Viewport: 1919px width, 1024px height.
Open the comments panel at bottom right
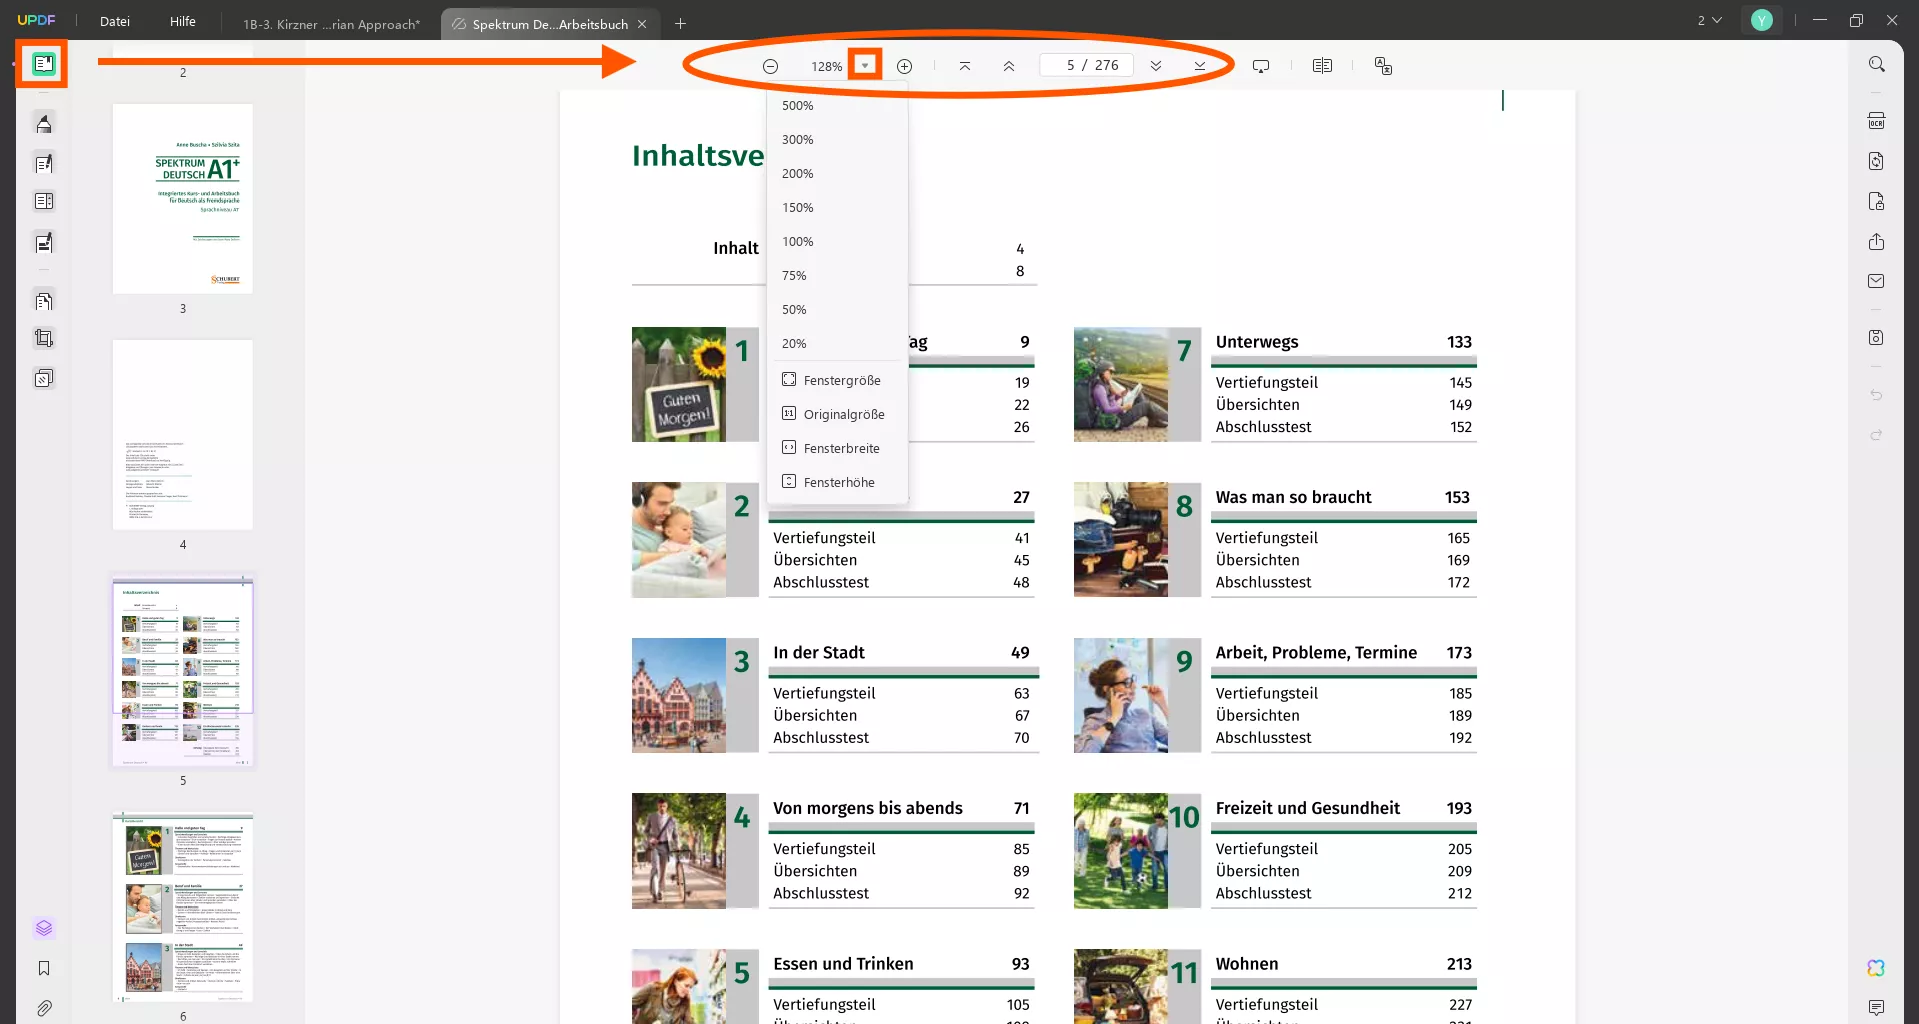[x=1876, y=1007]
